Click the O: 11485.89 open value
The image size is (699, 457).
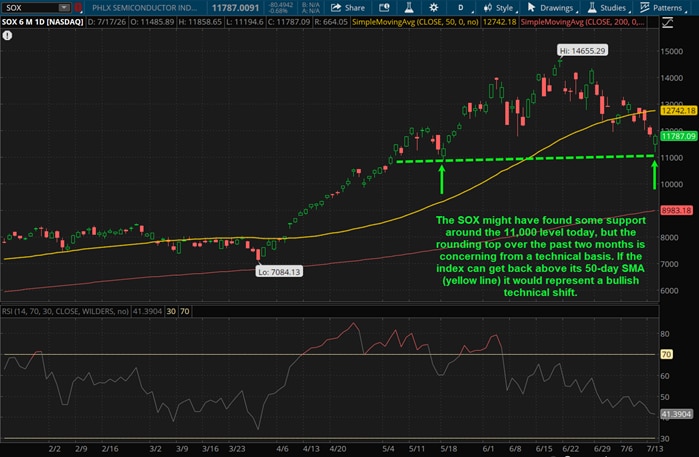[152, 22]
